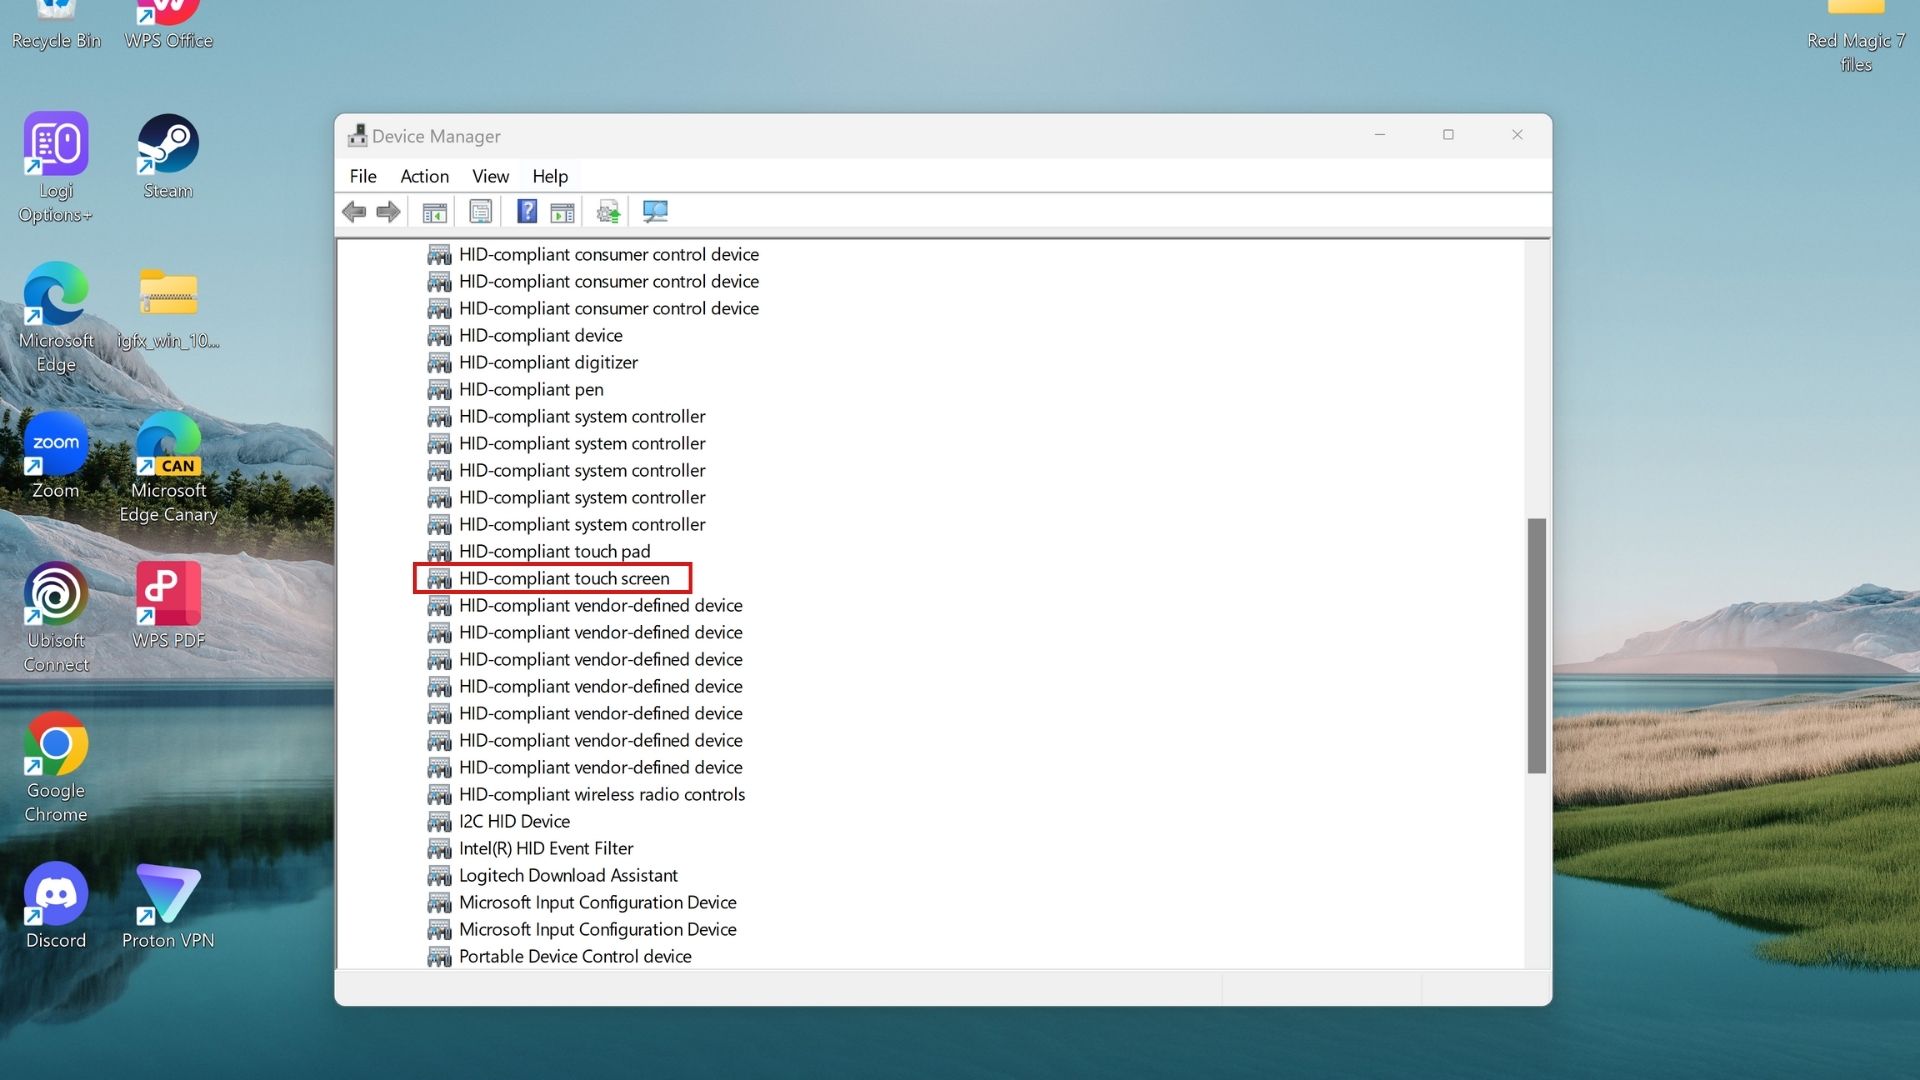Open the Action menu
Viewport: 1920px width, 1080px height.
(423, 175)
